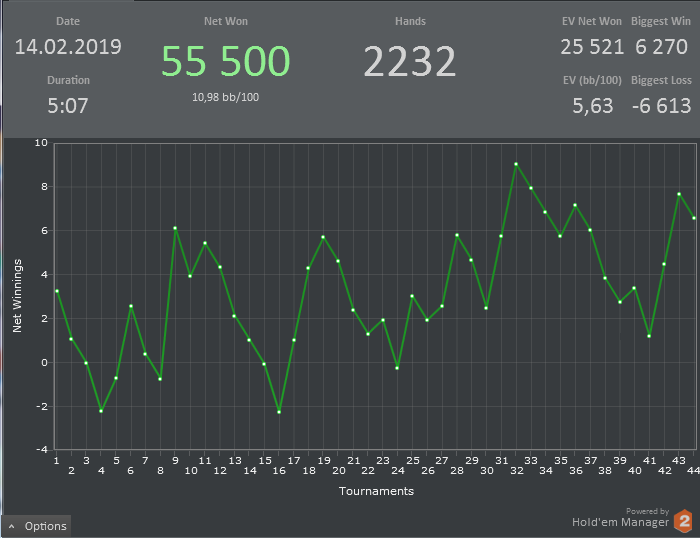Click the EV Net Won value 25 521

[592, 47]
